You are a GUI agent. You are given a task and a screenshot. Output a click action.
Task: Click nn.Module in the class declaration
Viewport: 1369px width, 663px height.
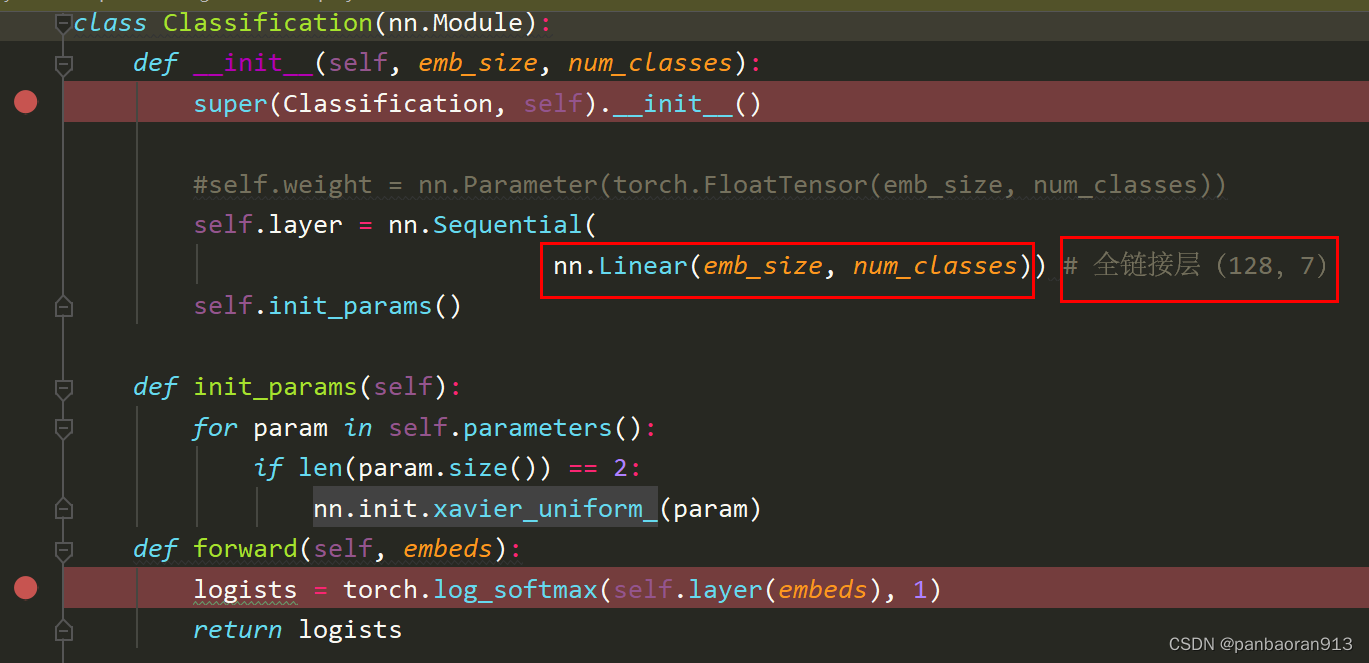(x=456, y=22)
